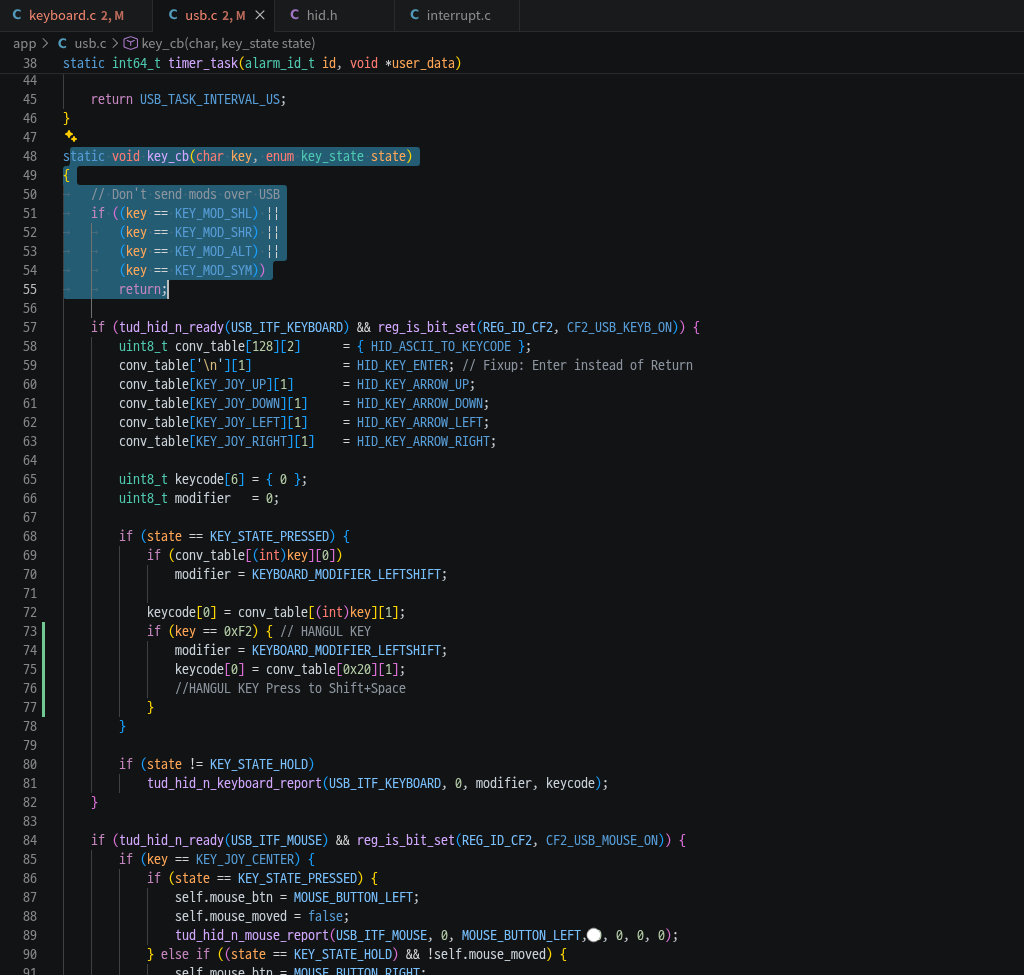Click 'tud_hid_n_ready' call on line 57
1024x975 pixels.
pyautogui.click(x=172, y=327)
